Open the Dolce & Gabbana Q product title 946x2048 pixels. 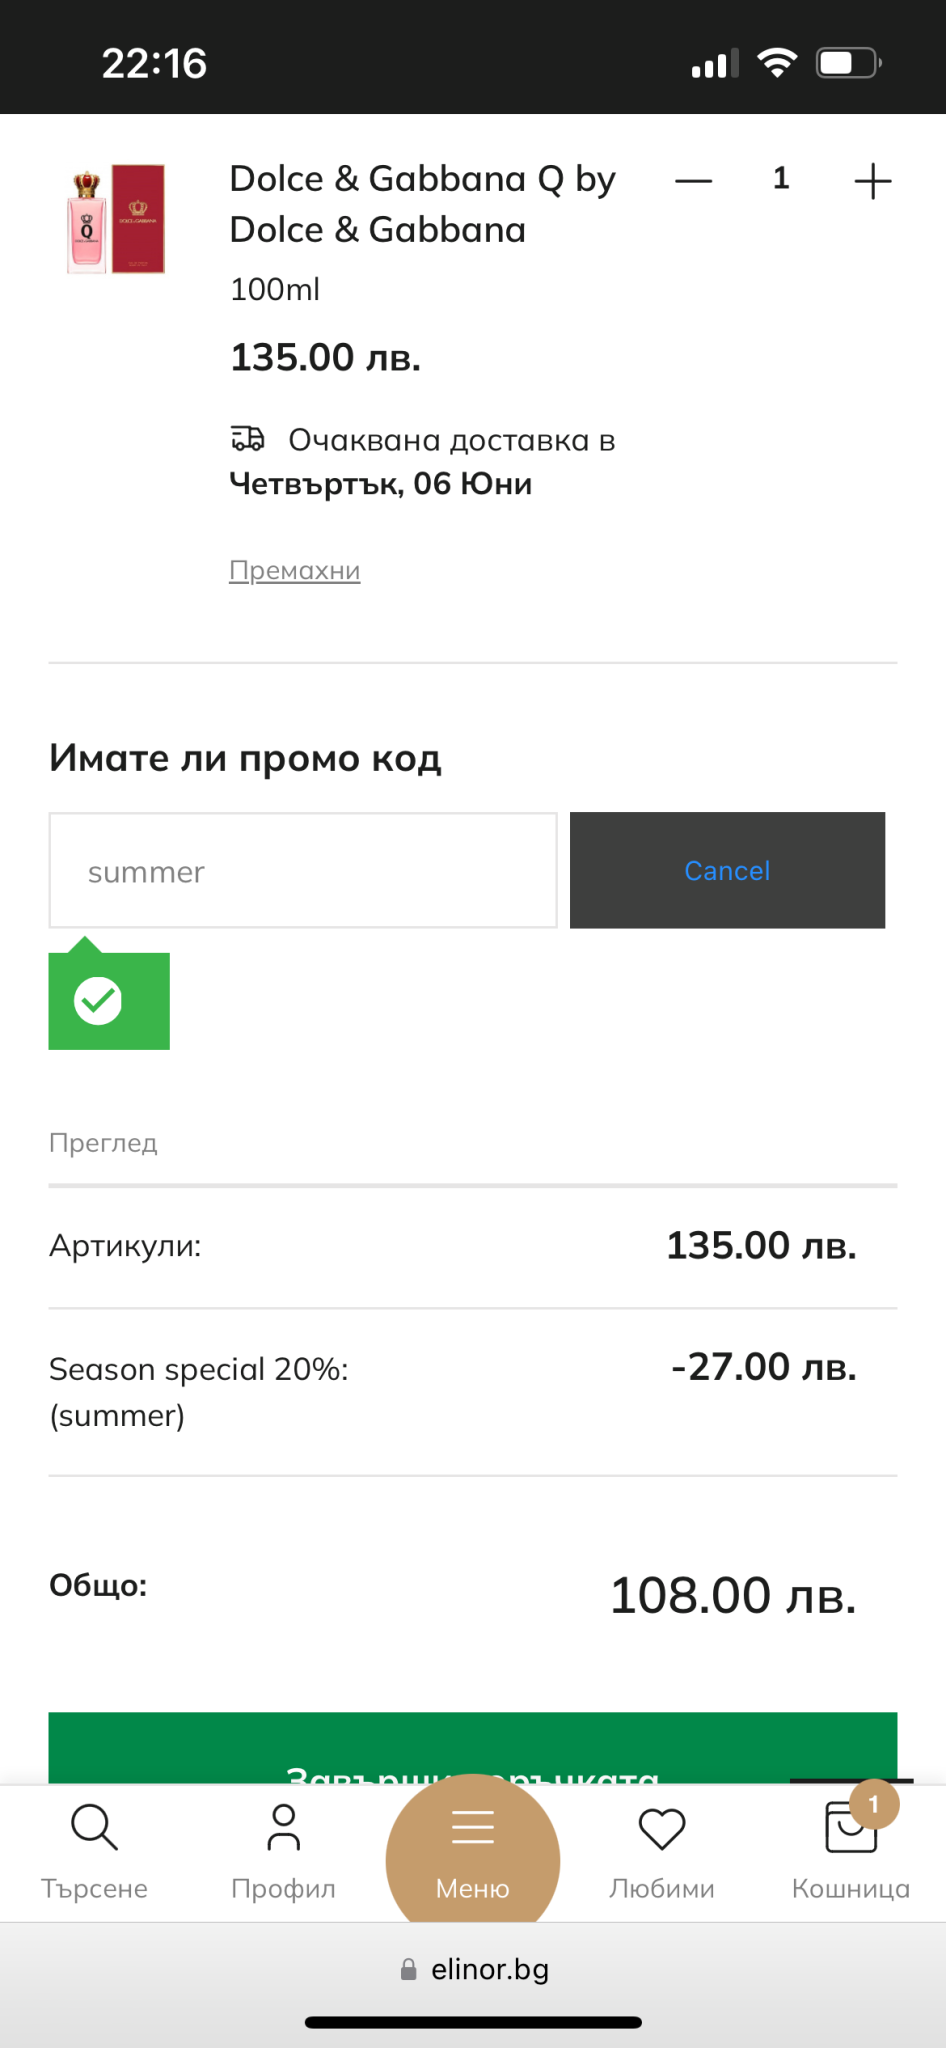coord(421,204)
